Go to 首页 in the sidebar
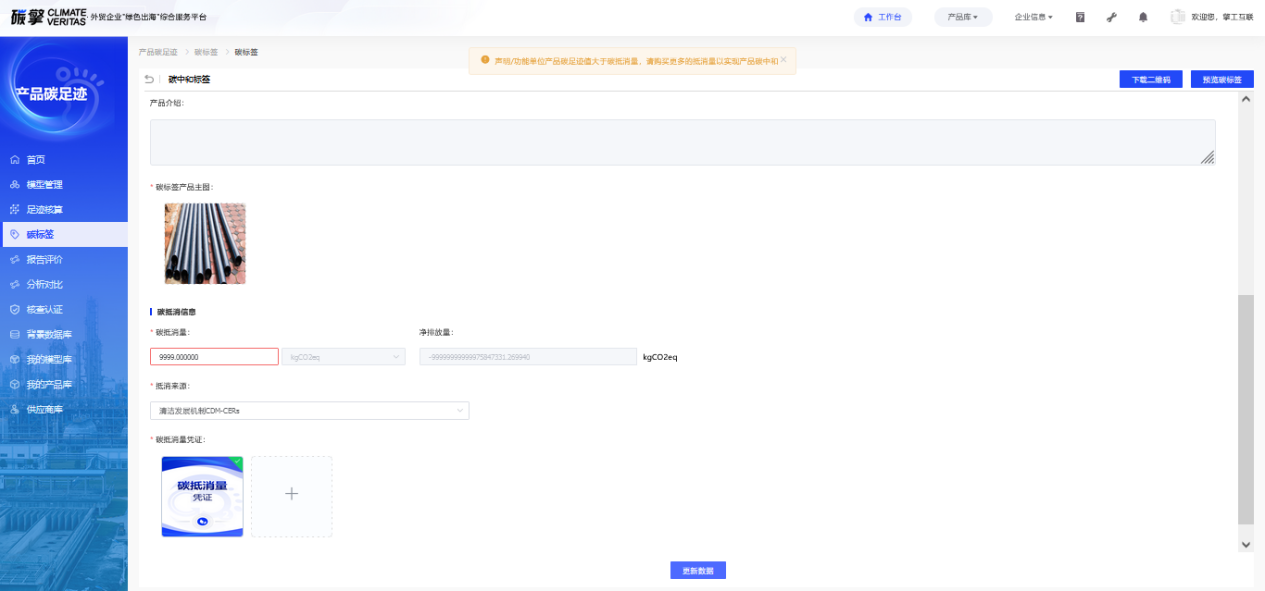1265x591 pixels. point(36,160)
